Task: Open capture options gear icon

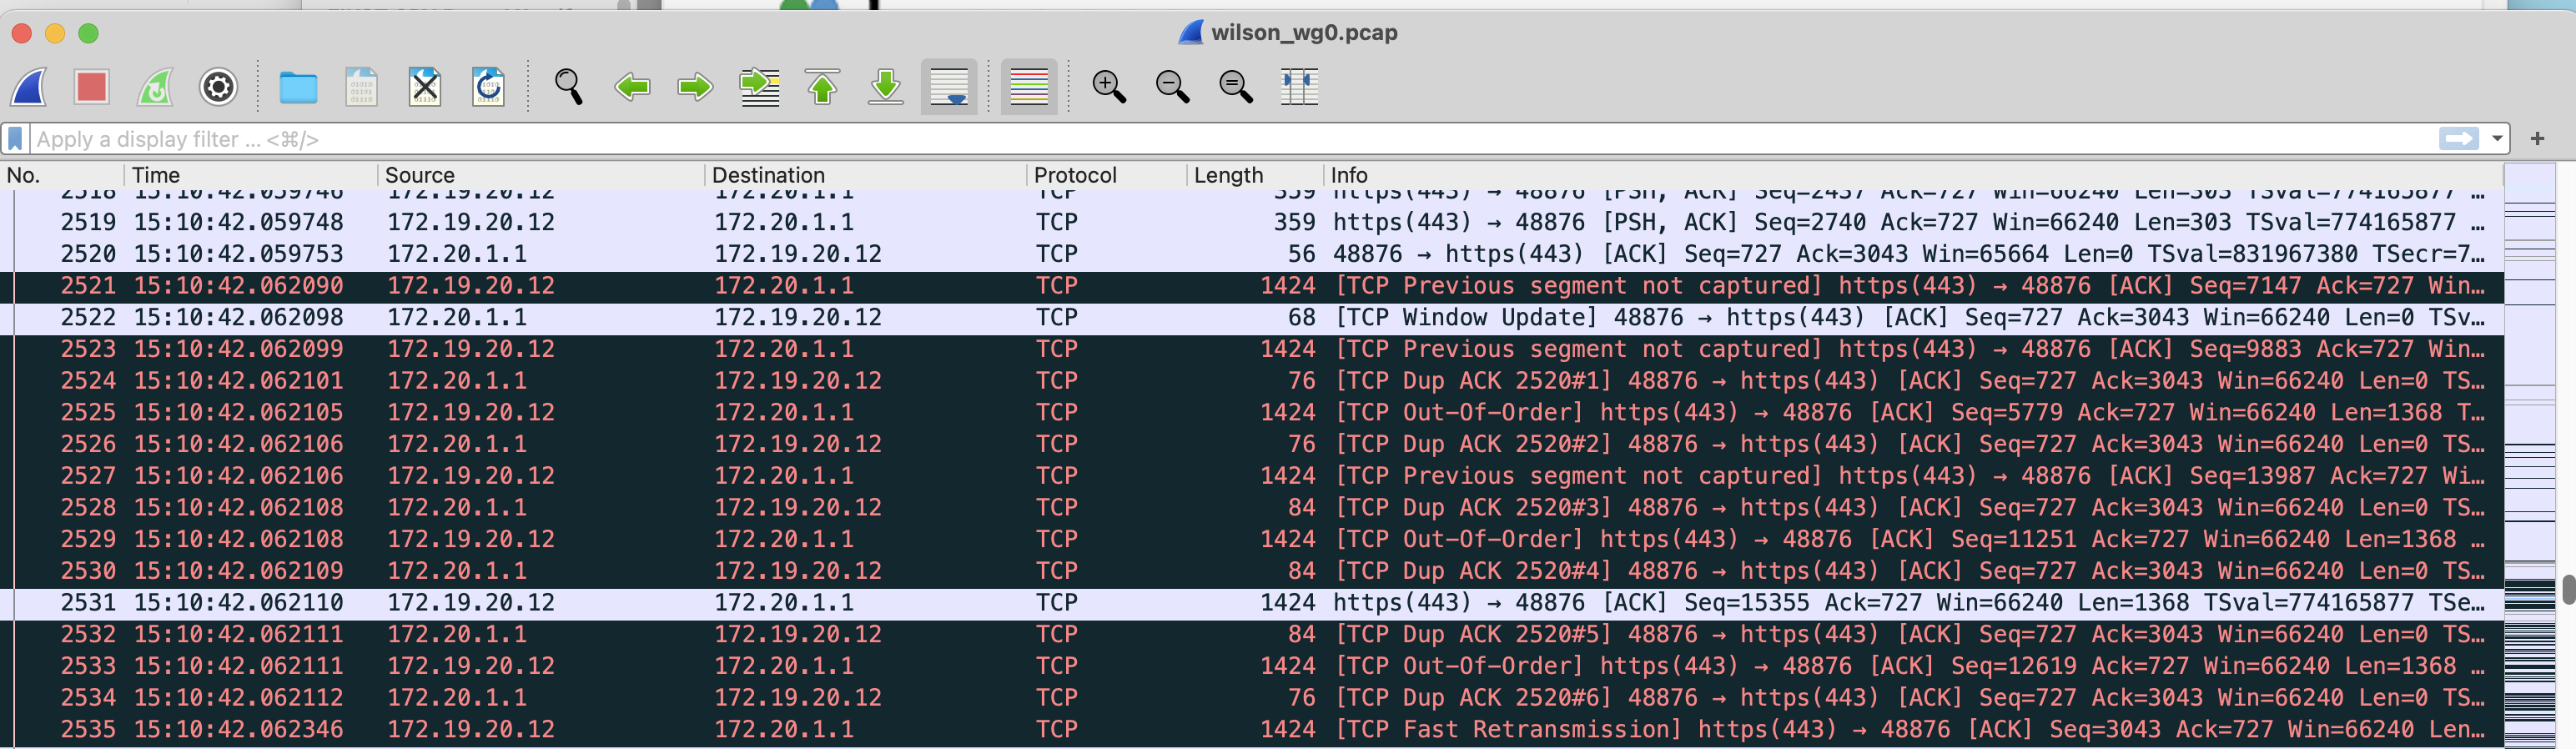Action: point(218,87)
